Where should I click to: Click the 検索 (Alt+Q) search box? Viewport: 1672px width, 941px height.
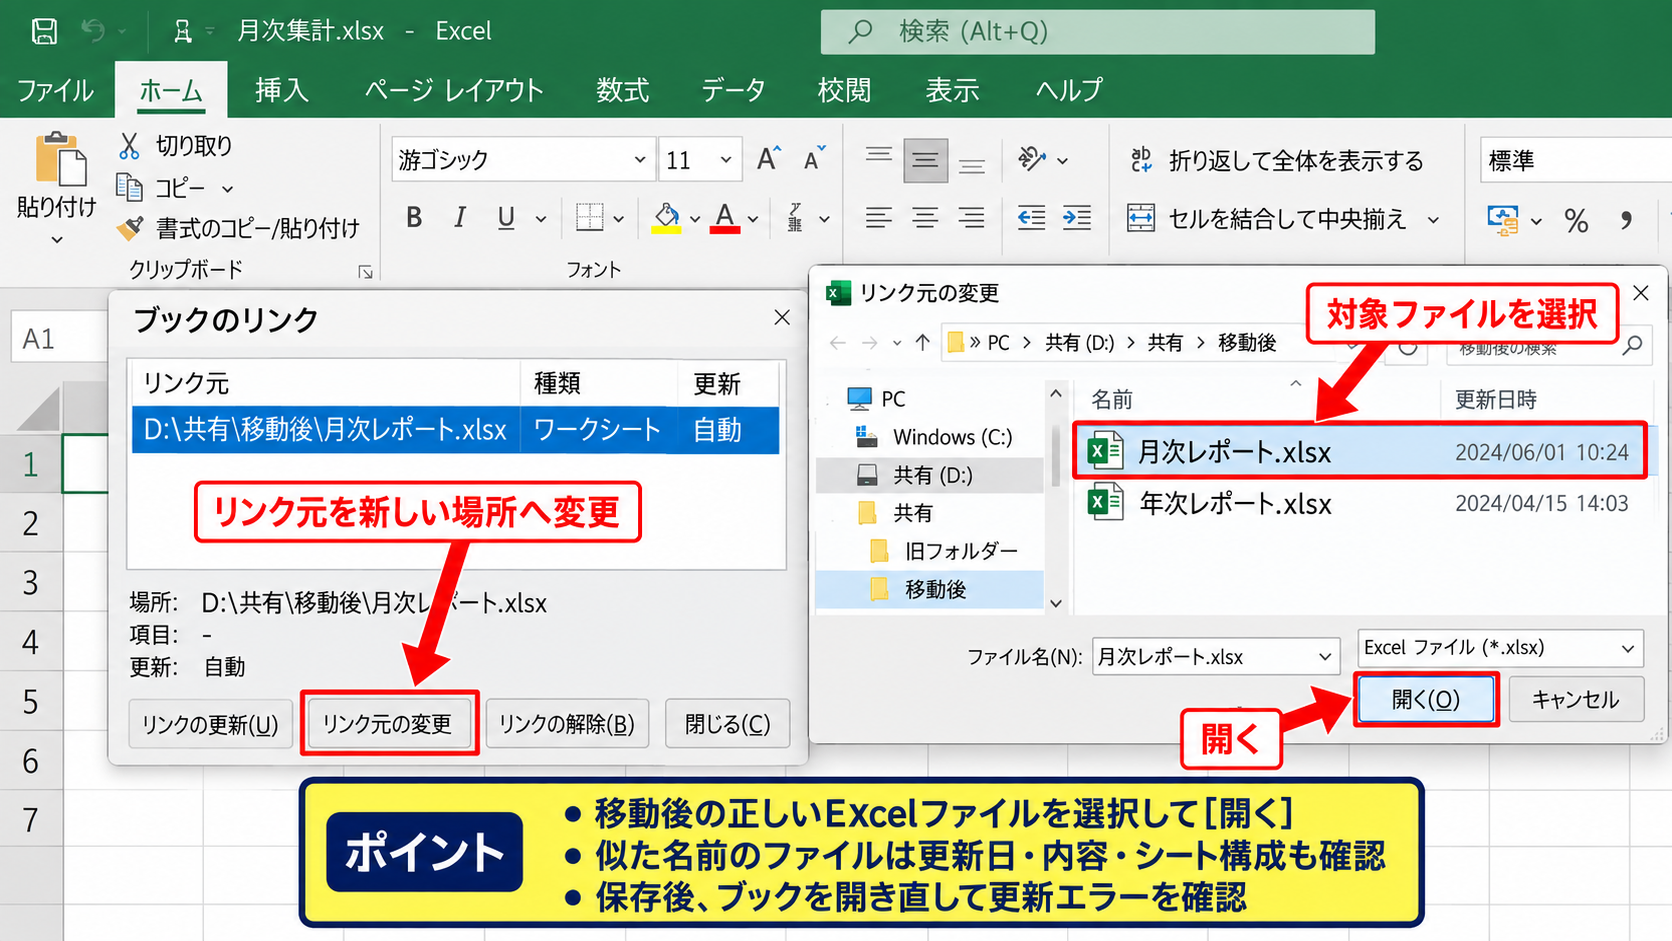point(1097,32)
